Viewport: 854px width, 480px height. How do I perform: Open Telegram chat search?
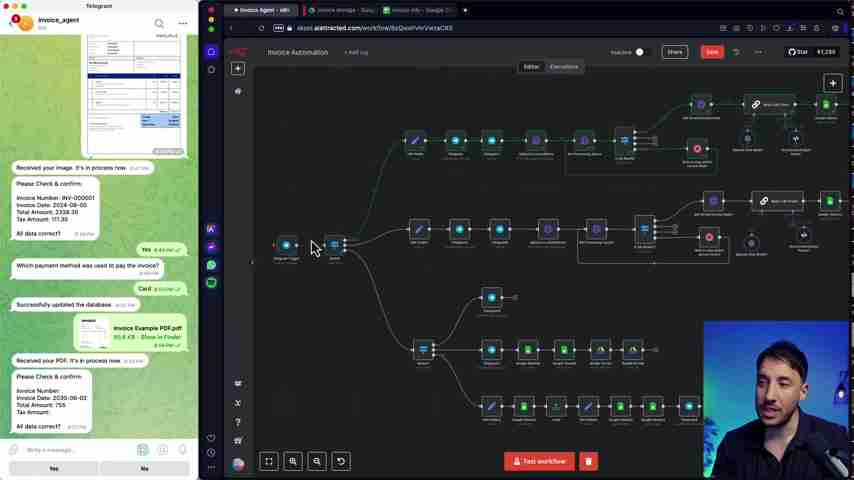pyautogui.click(x=159, y=23)
